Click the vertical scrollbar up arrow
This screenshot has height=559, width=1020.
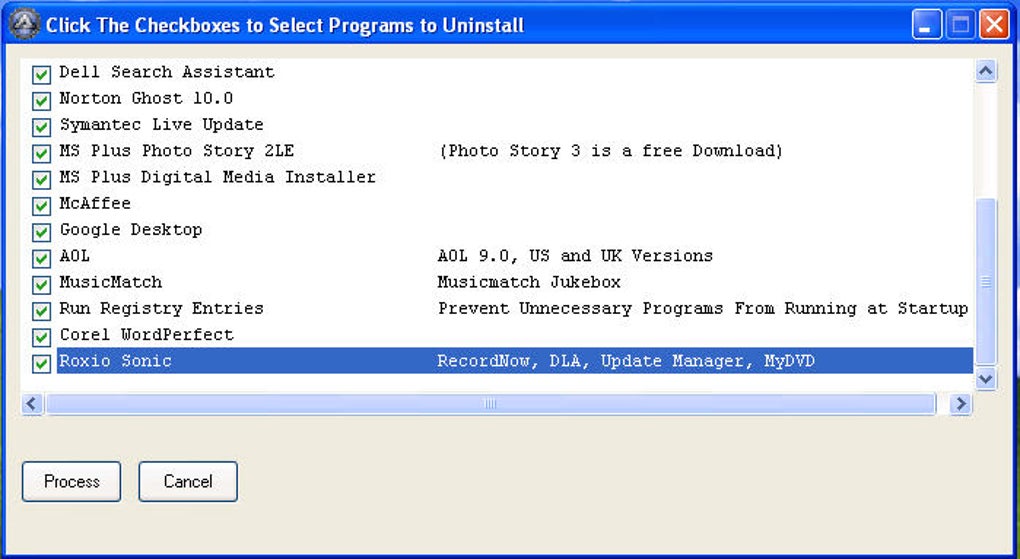pyautogui.click(x=986, y=71)
